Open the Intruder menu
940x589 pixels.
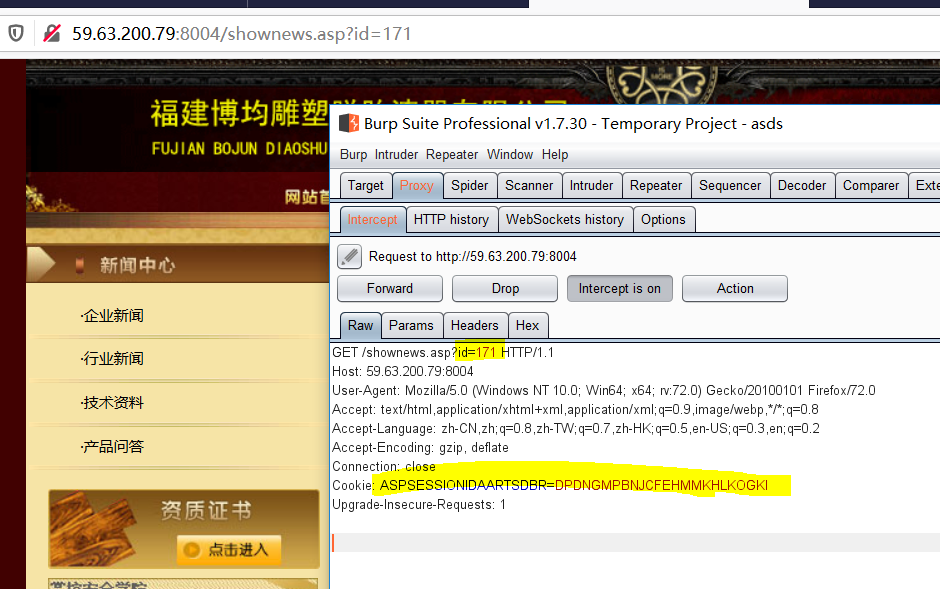[x=396, y=155]
